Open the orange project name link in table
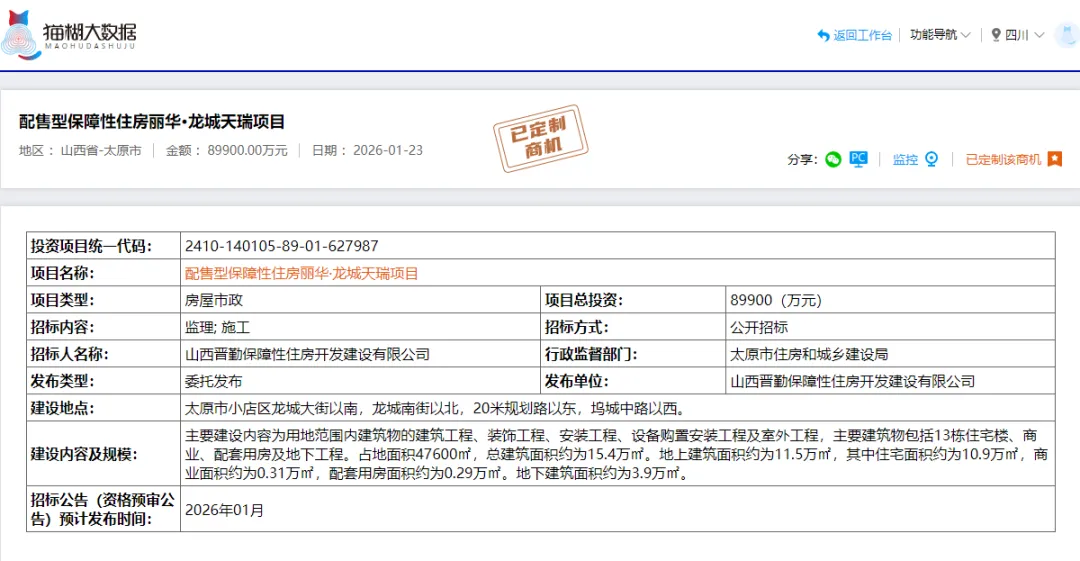This screenshot has height=561, width=1080. point(301,273)
